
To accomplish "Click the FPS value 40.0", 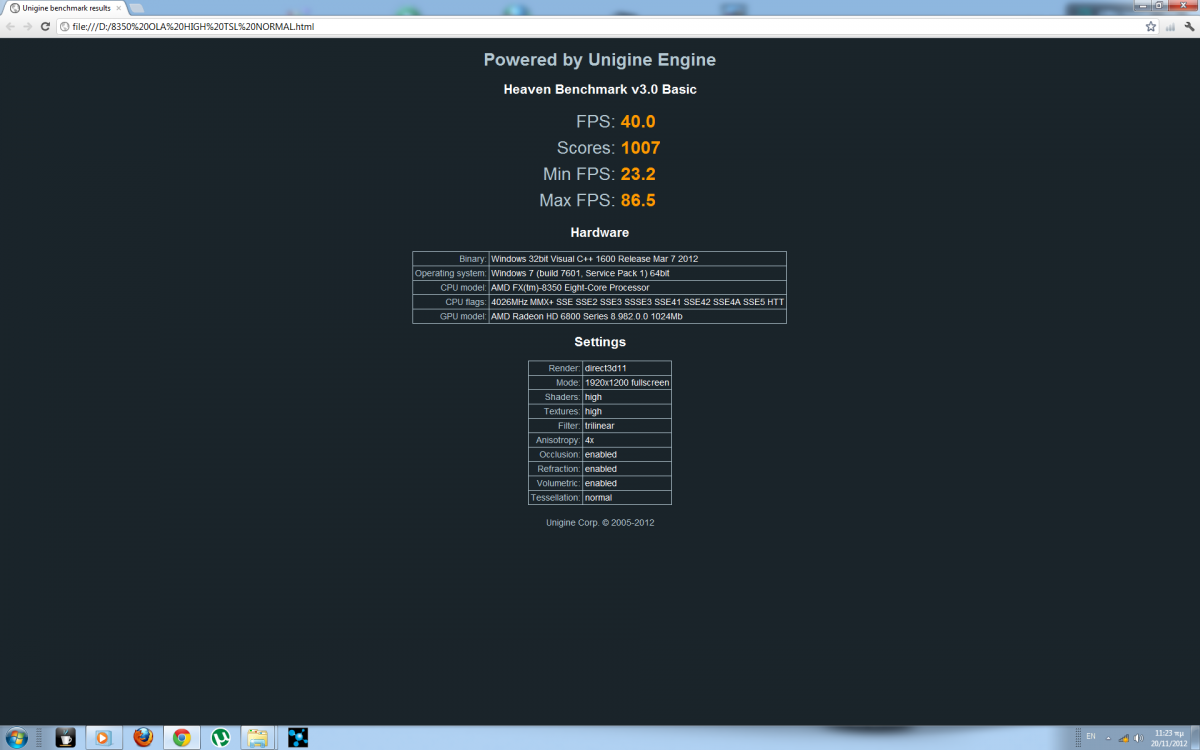I will click(x=638, y=122).
